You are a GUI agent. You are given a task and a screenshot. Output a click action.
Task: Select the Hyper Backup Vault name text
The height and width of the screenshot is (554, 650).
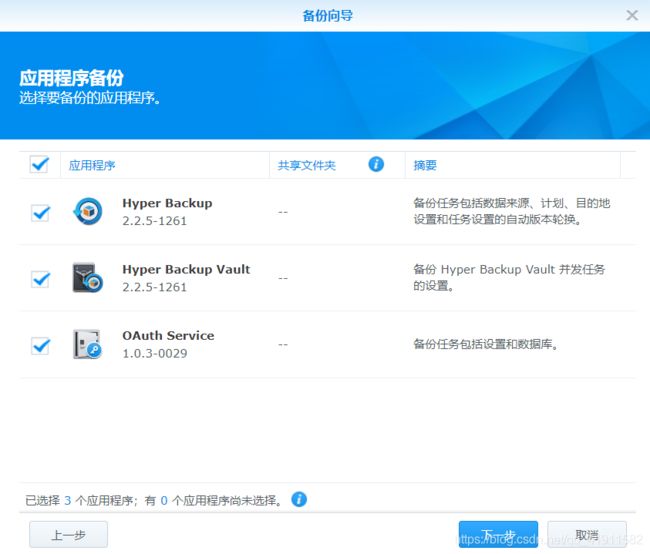click(x=186, y=270)
